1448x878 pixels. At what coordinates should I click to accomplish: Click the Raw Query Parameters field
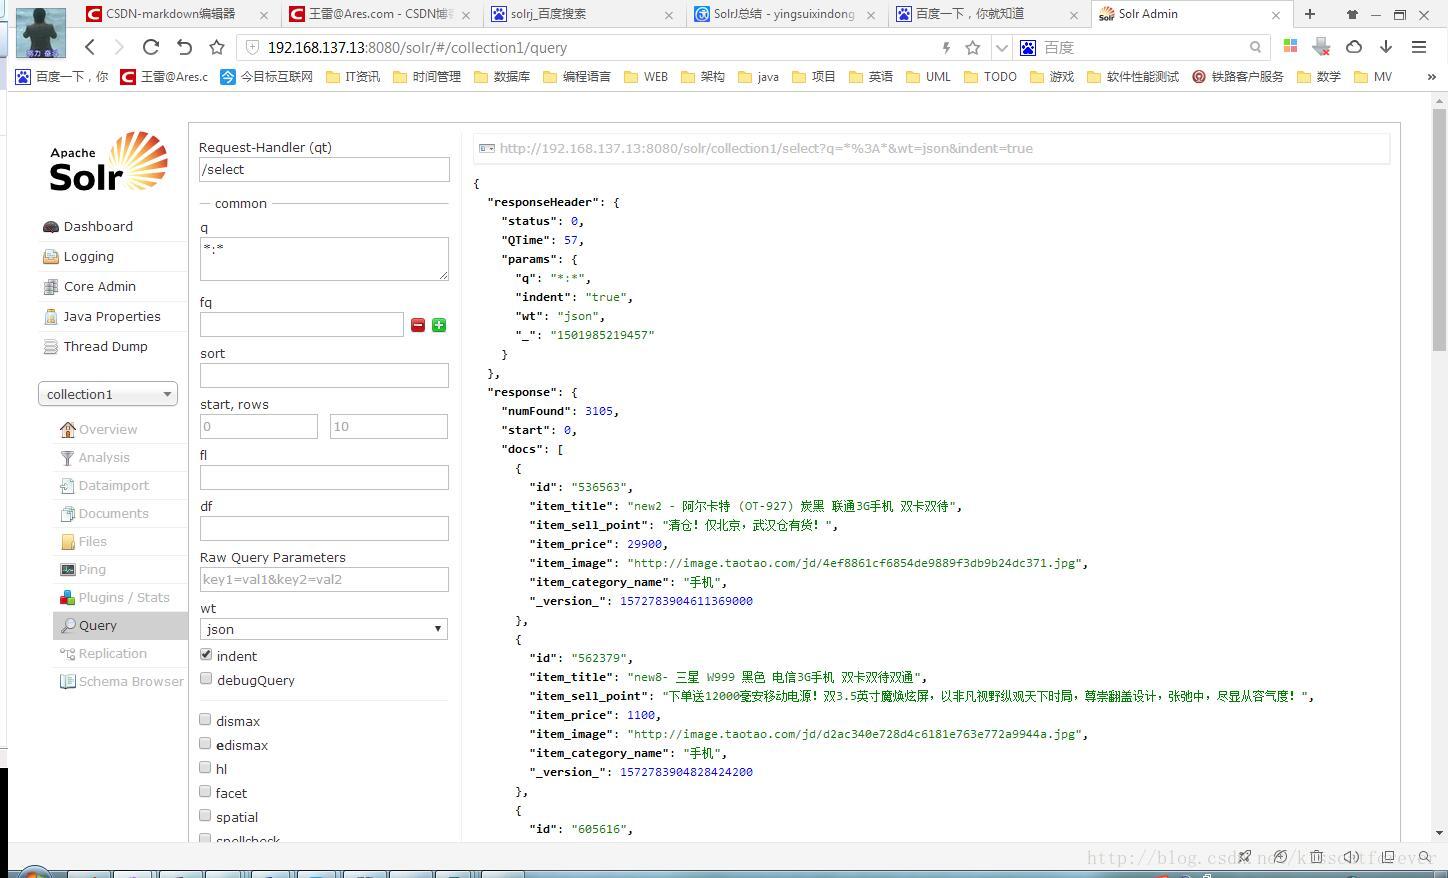pos(324,579)
